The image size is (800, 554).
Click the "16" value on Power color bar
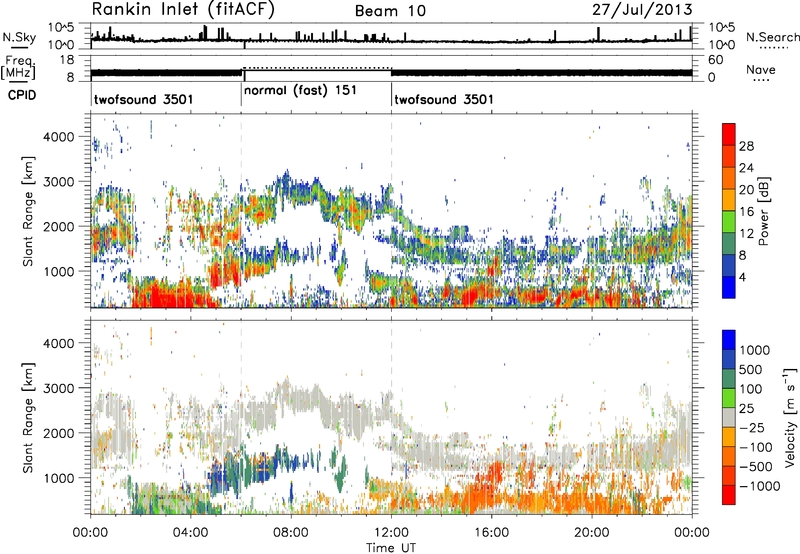coord(746,212)
